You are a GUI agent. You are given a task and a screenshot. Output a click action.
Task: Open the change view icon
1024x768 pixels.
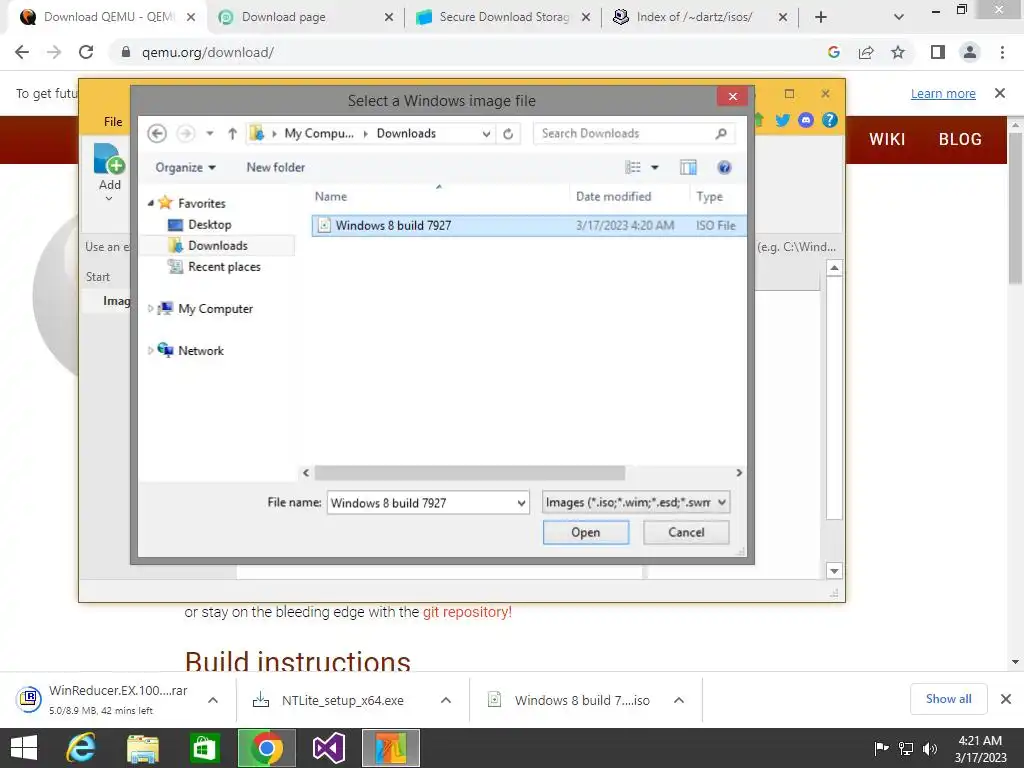633,168
